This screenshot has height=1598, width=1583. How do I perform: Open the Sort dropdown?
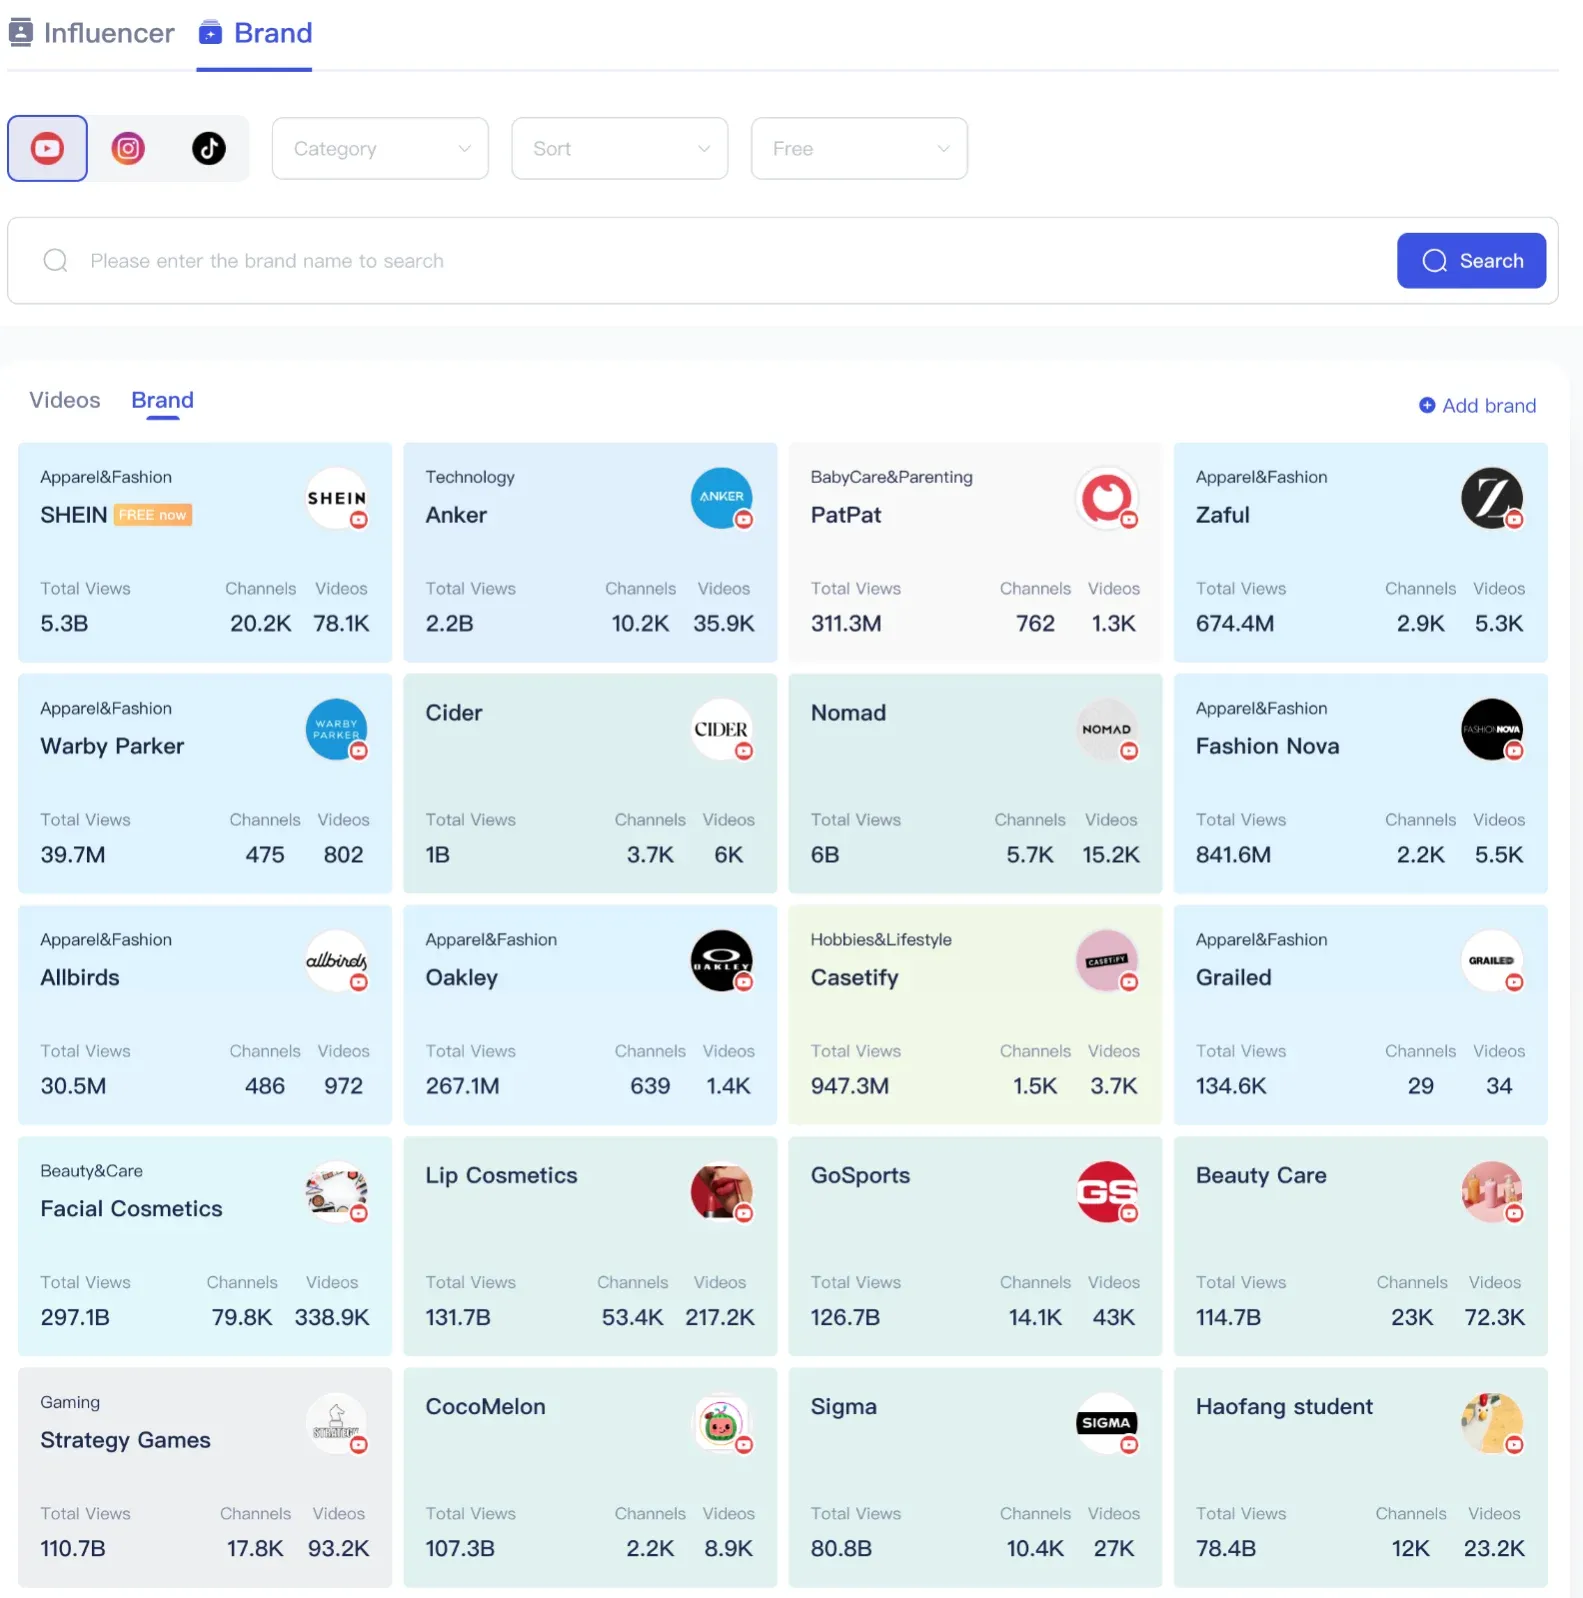coord(620,149)
